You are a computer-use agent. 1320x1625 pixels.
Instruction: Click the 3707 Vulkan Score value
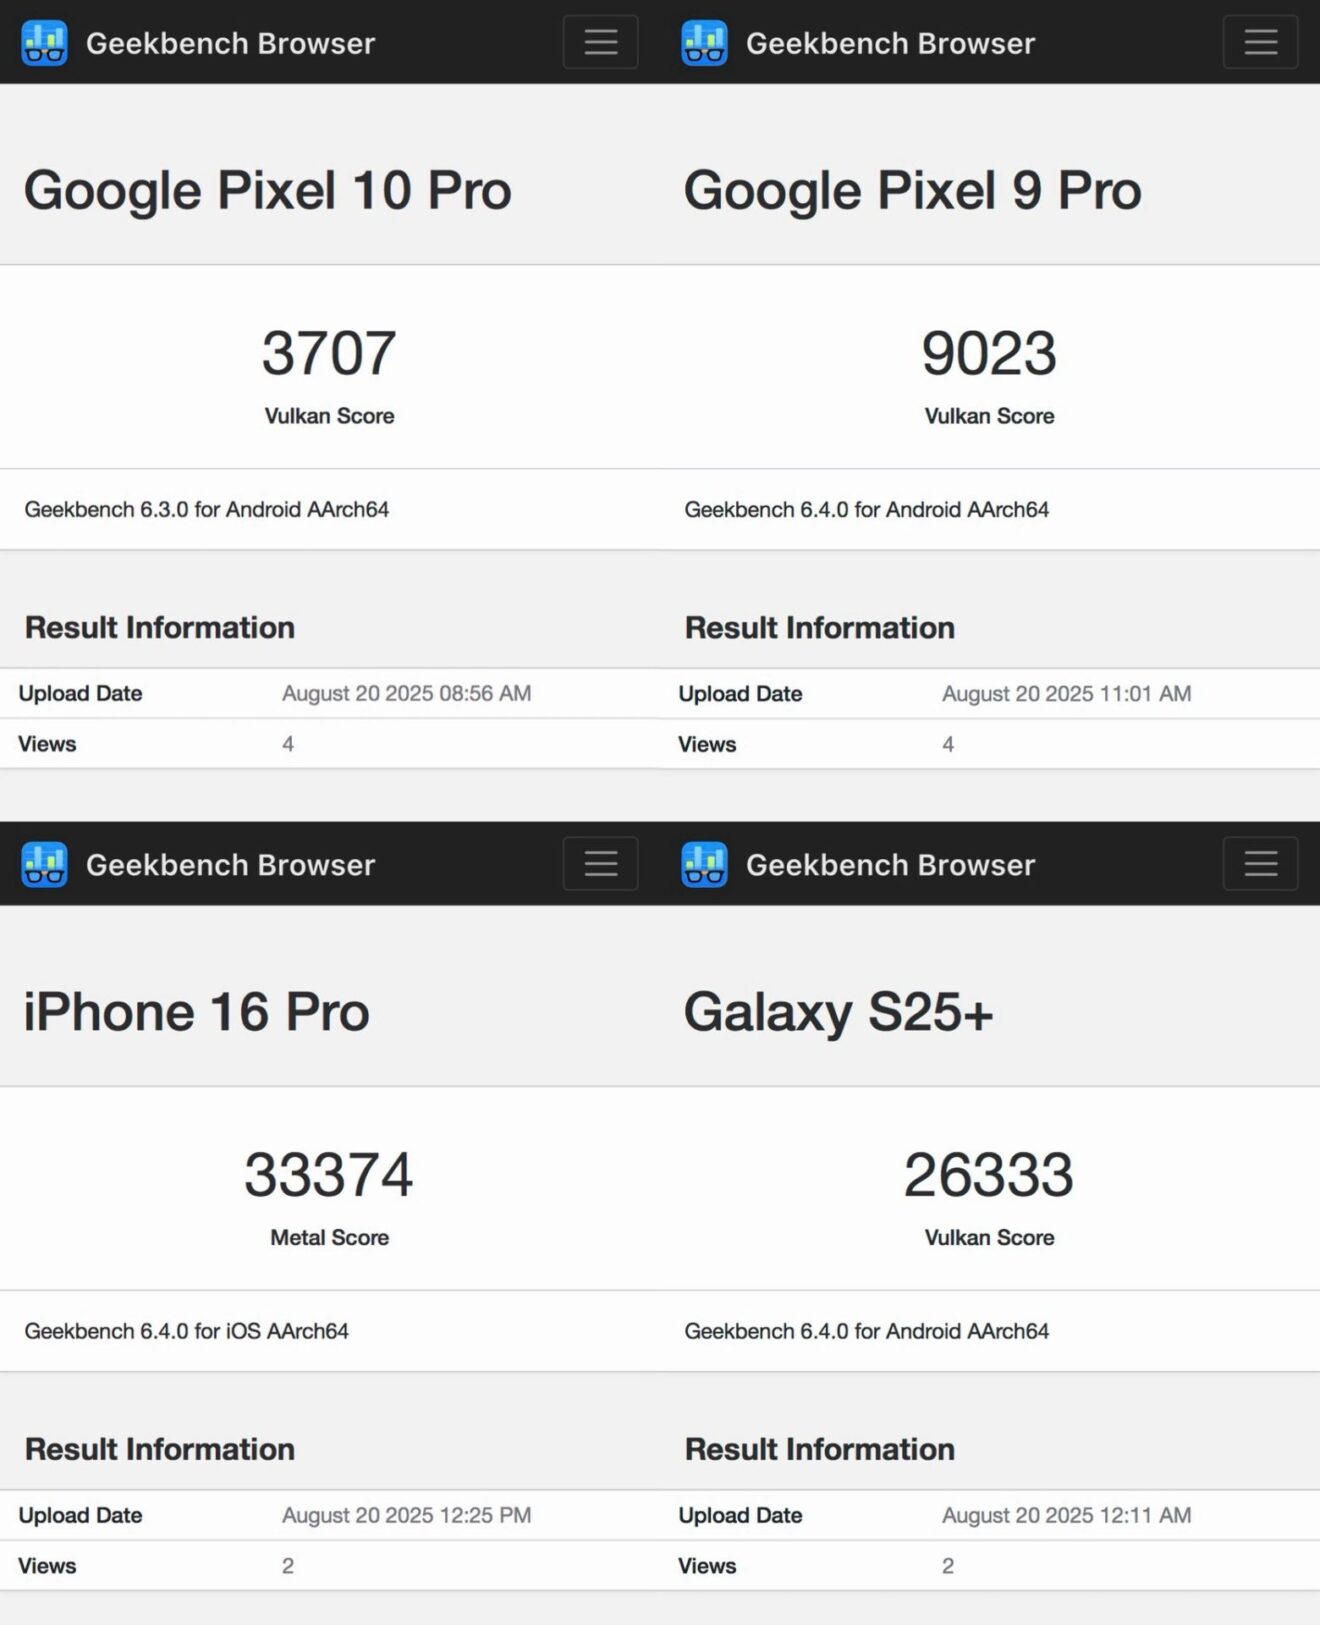[x=329, y=352]
